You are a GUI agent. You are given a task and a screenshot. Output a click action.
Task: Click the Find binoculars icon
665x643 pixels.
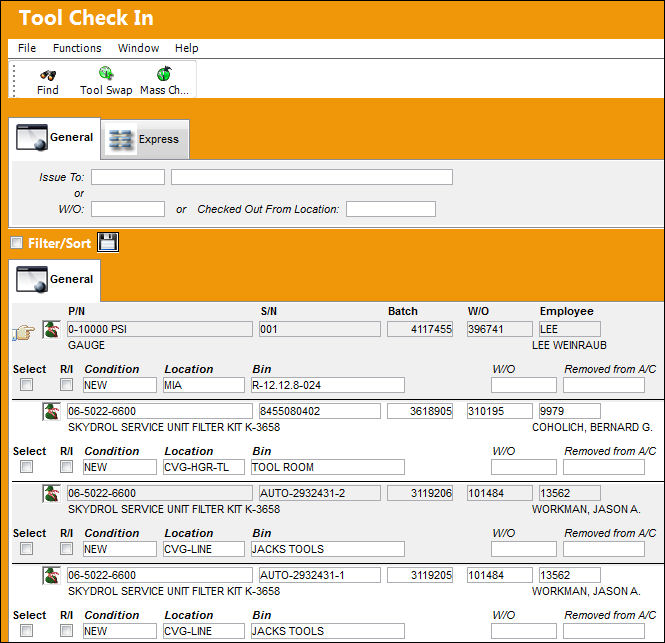(x=48, y=75)
